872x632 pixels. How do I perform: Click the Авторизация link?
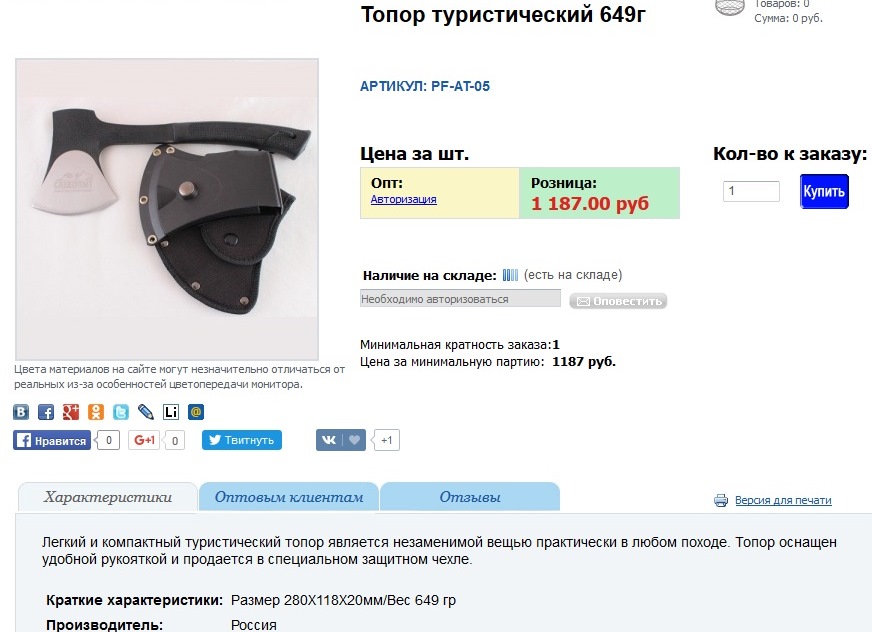click(404, 199)
